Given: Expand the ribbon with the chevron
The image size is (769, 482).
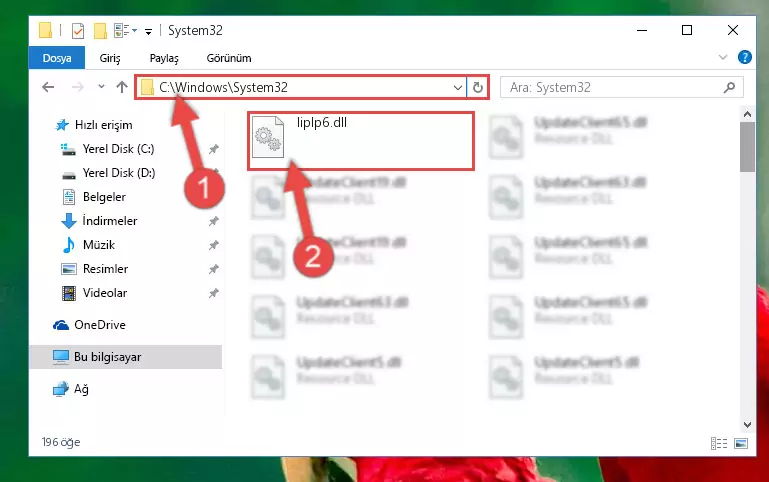Looking at the screenshot, I should [x=722, y=57].
